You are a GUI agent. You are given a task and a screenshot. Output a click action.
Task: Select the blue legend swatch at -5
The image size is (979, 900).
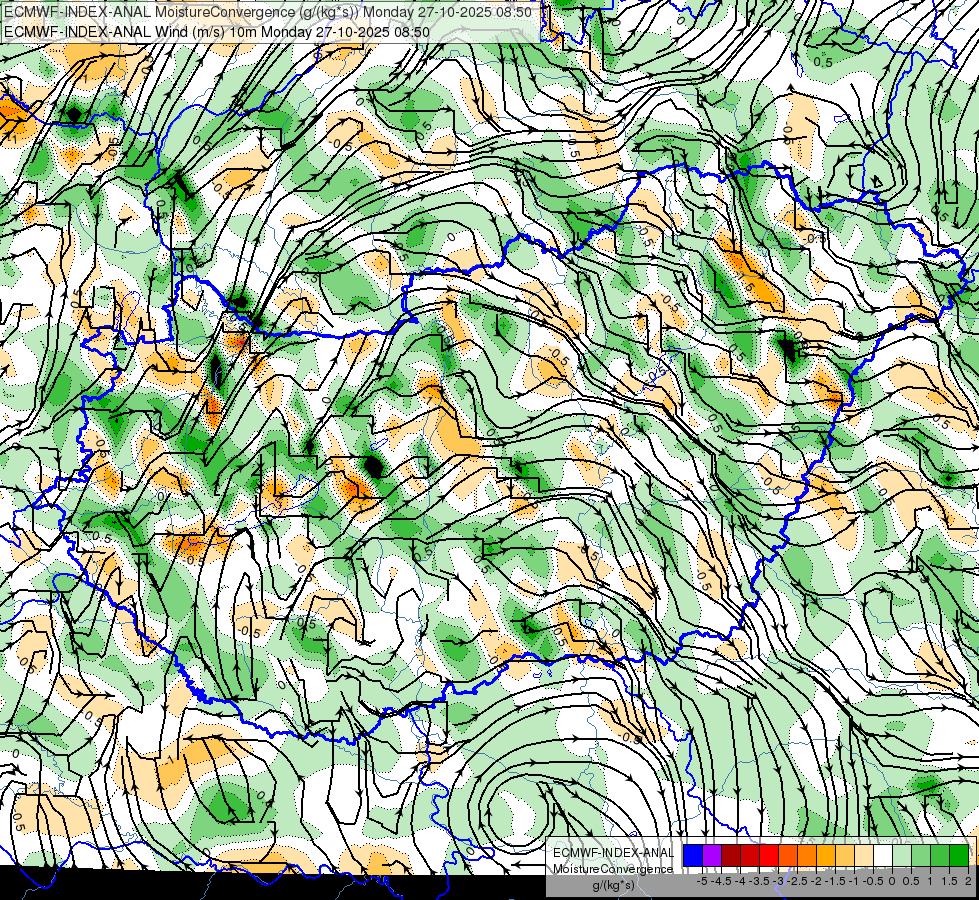tap(693, 856)
